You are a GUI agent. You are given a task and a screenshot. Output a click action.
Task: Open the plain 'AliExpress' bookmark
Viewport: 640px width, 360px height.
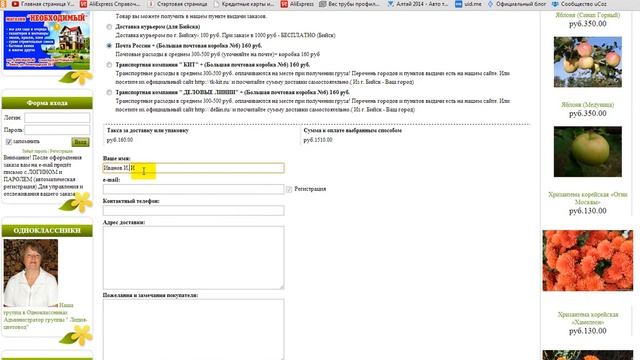pos(297,4)
